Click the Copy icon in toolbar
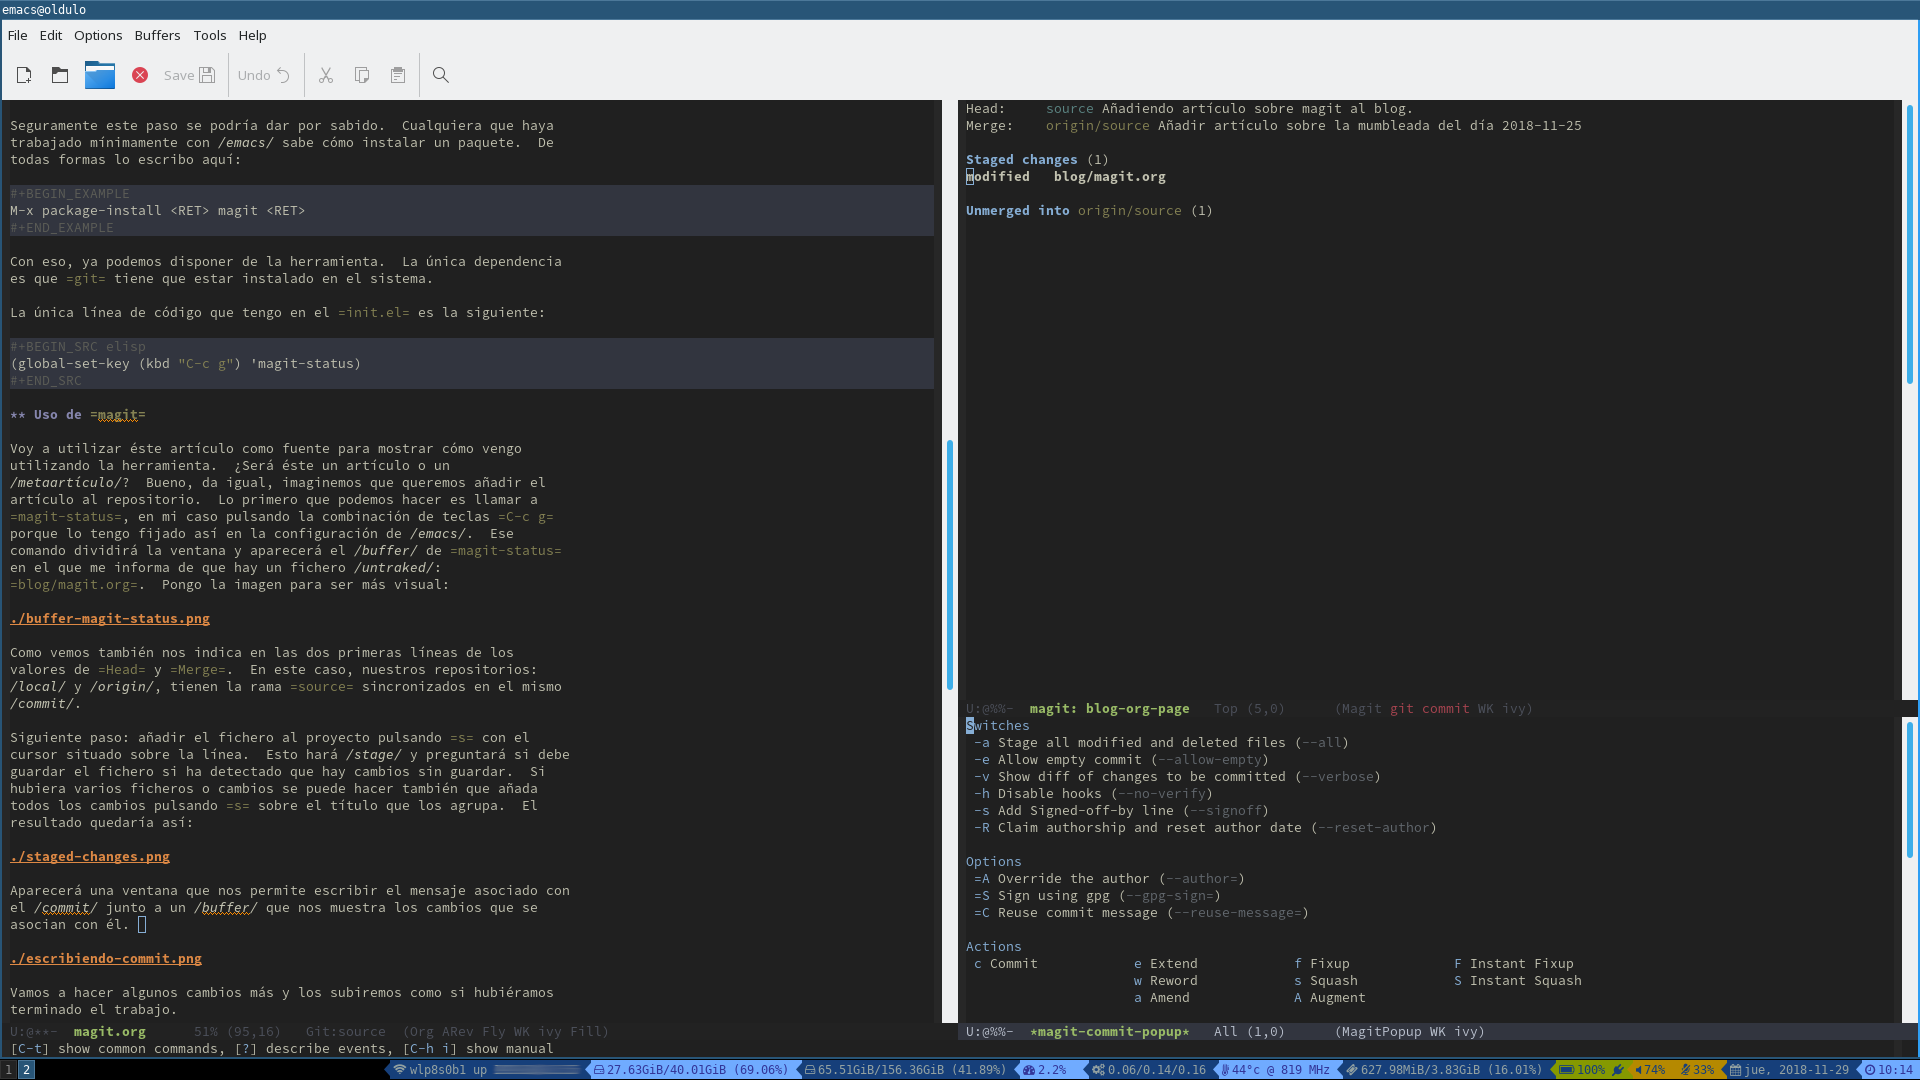Screen dimensions: 1920x1080 [362, 75]
